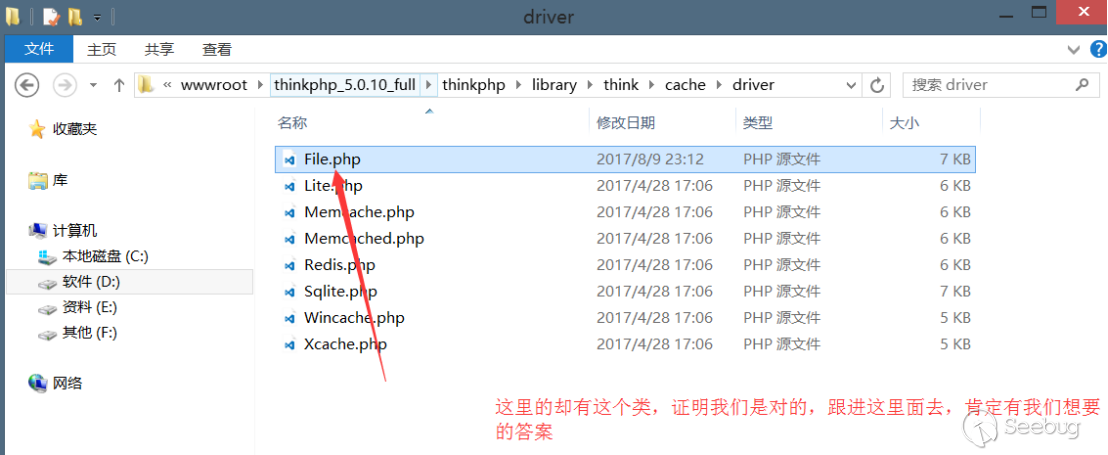Screen dimensions: 1108x455
Task: Click wwwroot in the address path
Action: (x=214, y=85)
